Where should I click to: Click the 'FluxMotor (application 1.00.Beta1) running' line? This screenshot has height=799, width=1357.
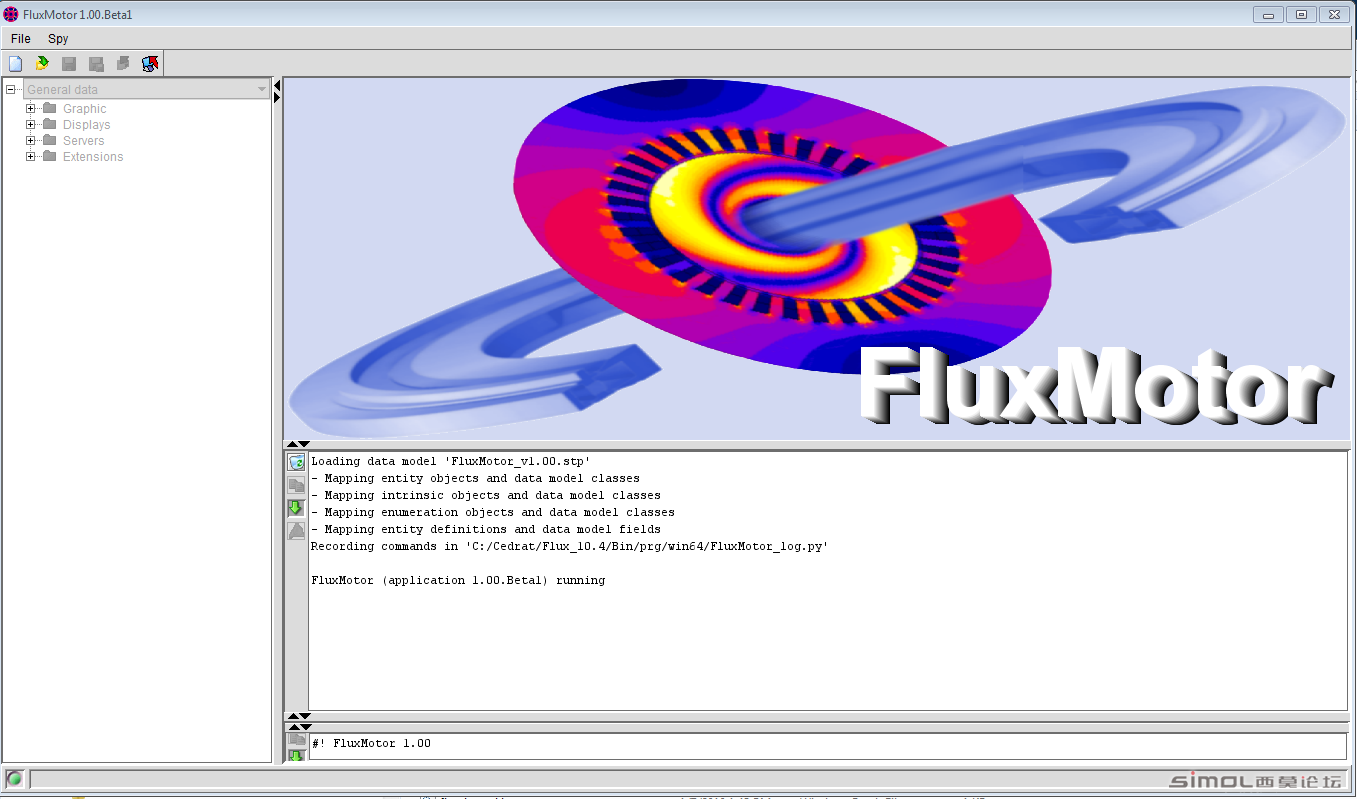click(458, 581)
